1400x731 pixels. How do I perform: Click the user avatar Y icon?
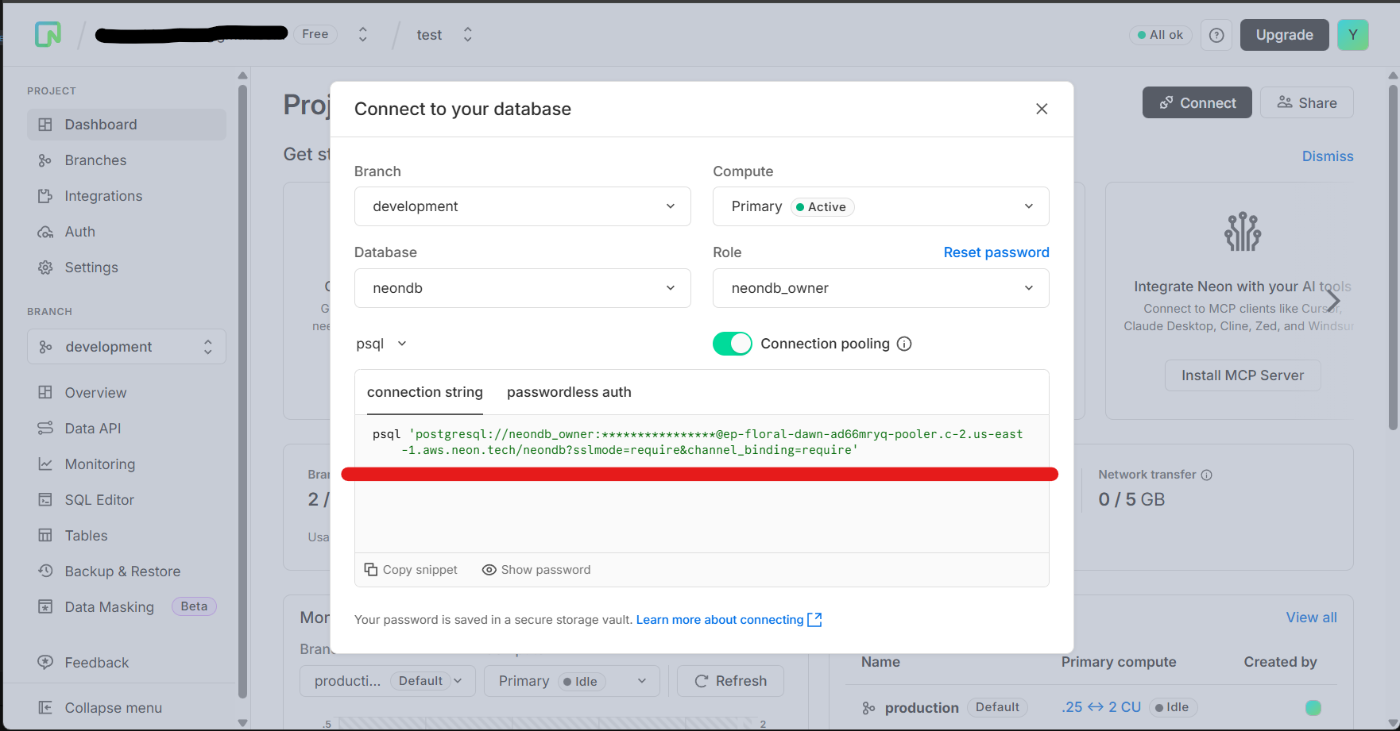(x=1352, y=35)
